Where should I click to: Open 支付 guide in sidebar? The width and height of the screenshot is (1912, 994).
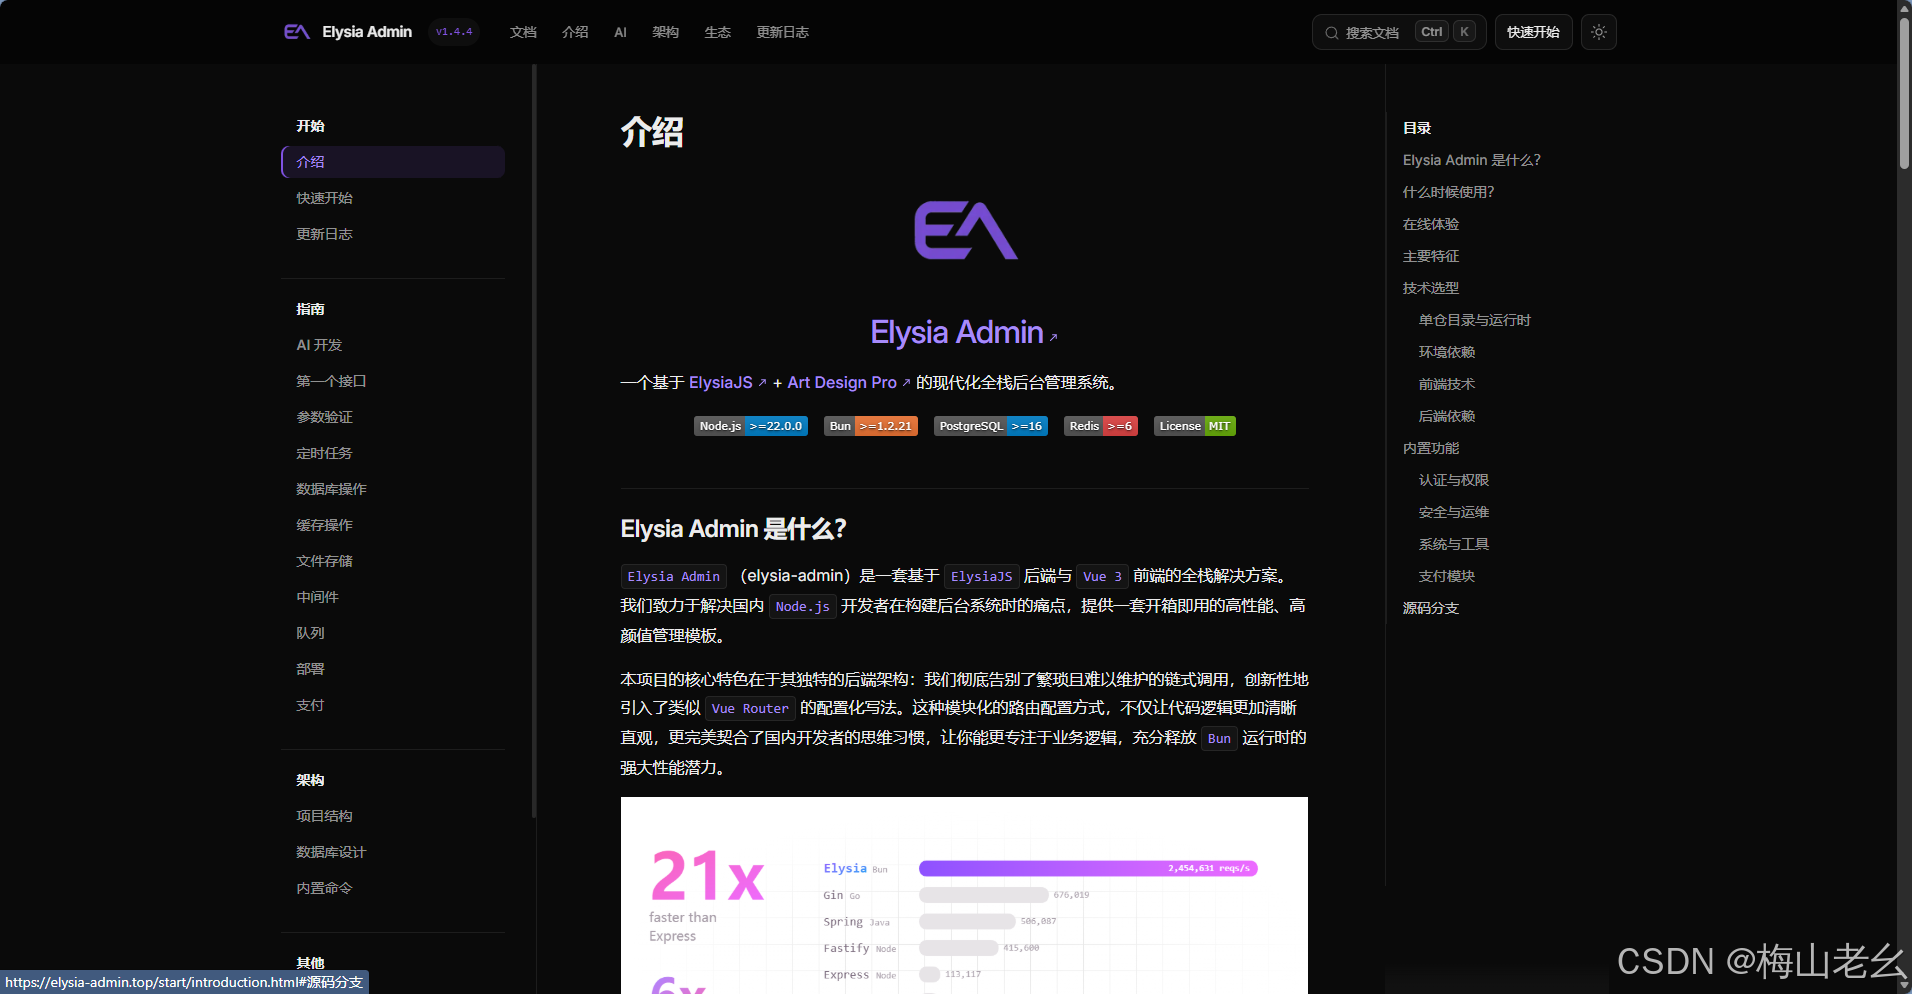(310, 705)
